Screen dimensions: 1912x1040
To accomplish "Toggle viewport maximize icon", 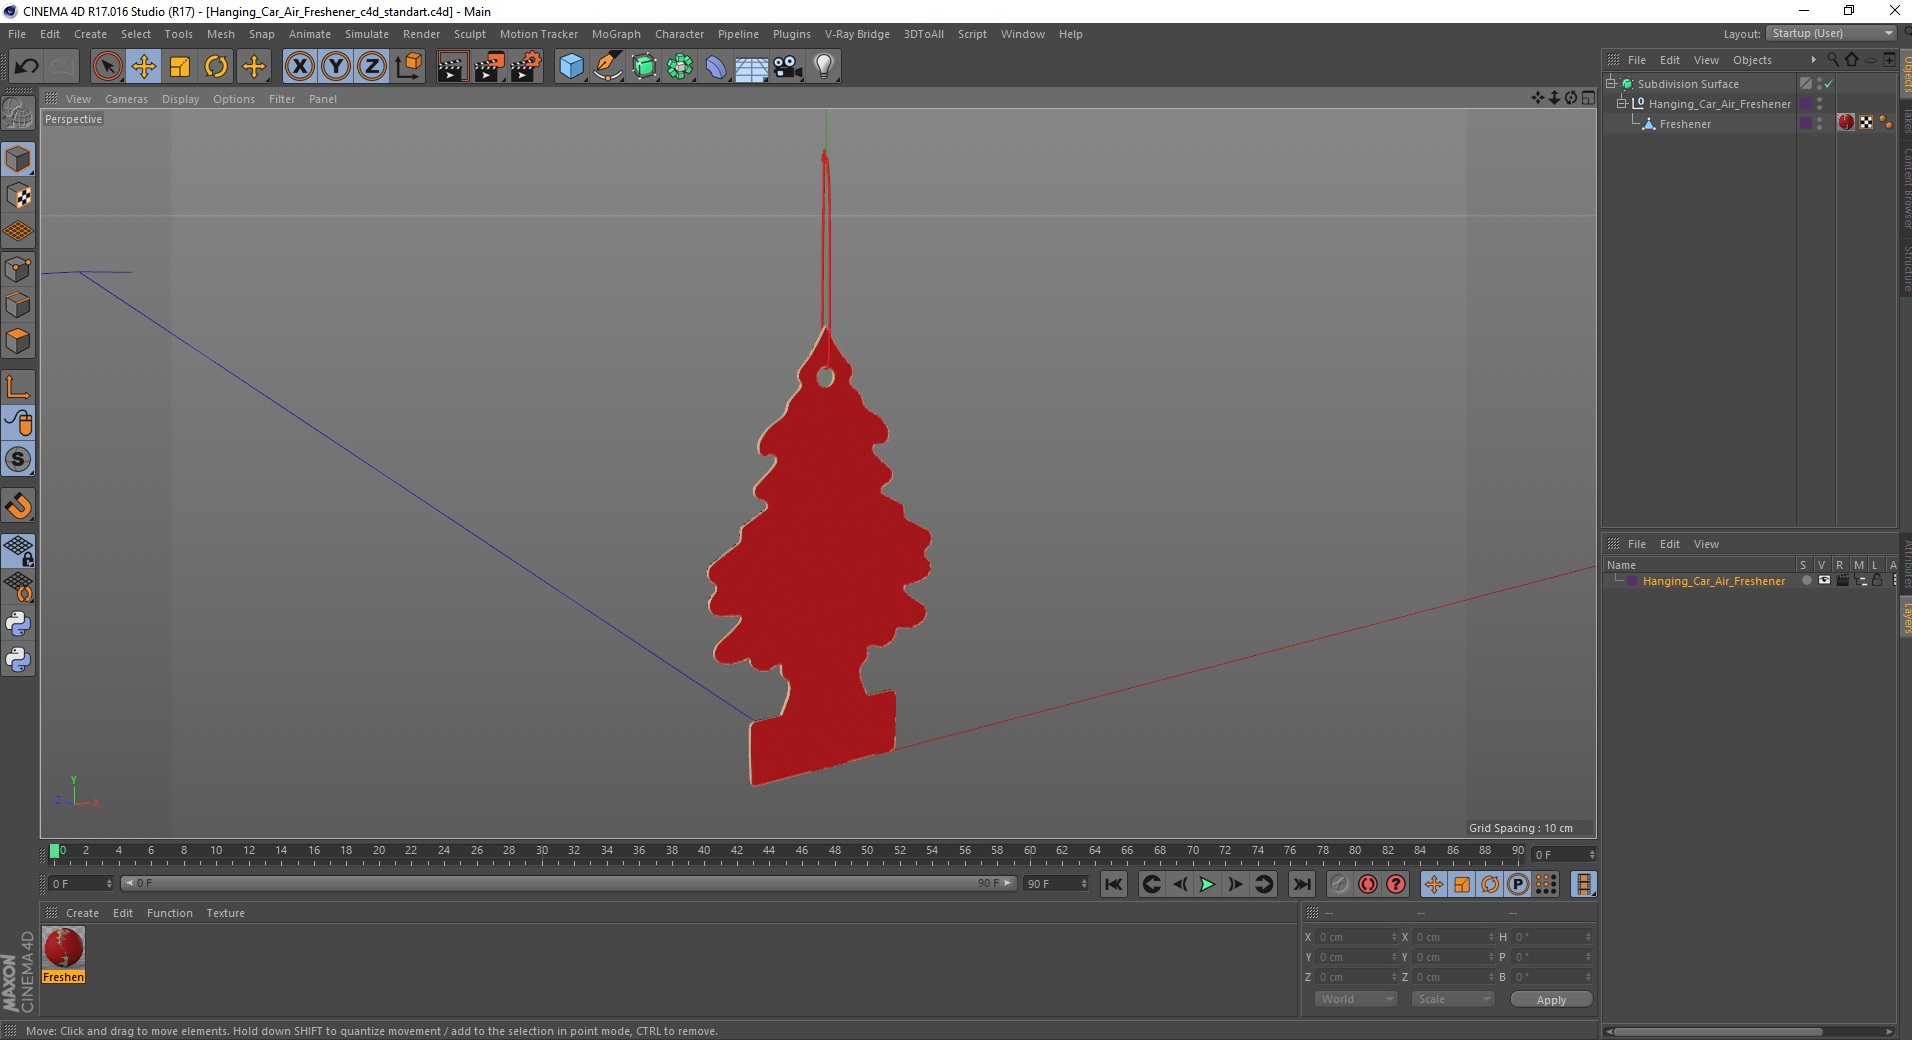I will click(1588, 97).
